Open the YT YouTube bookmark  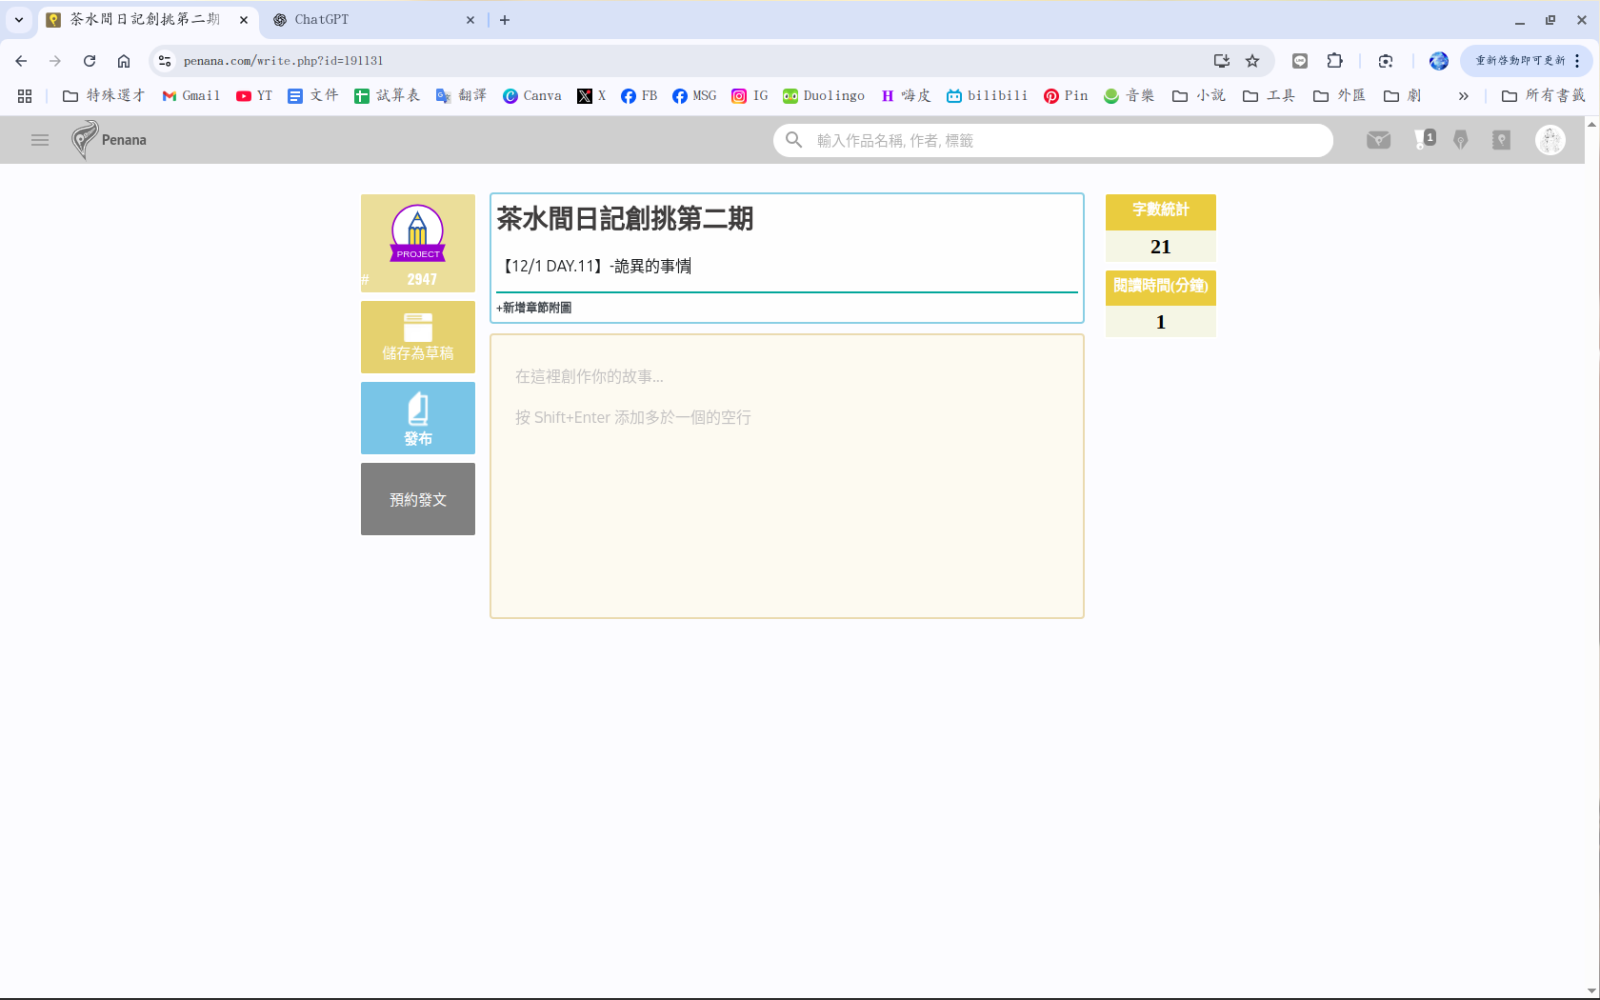(254, 96)
